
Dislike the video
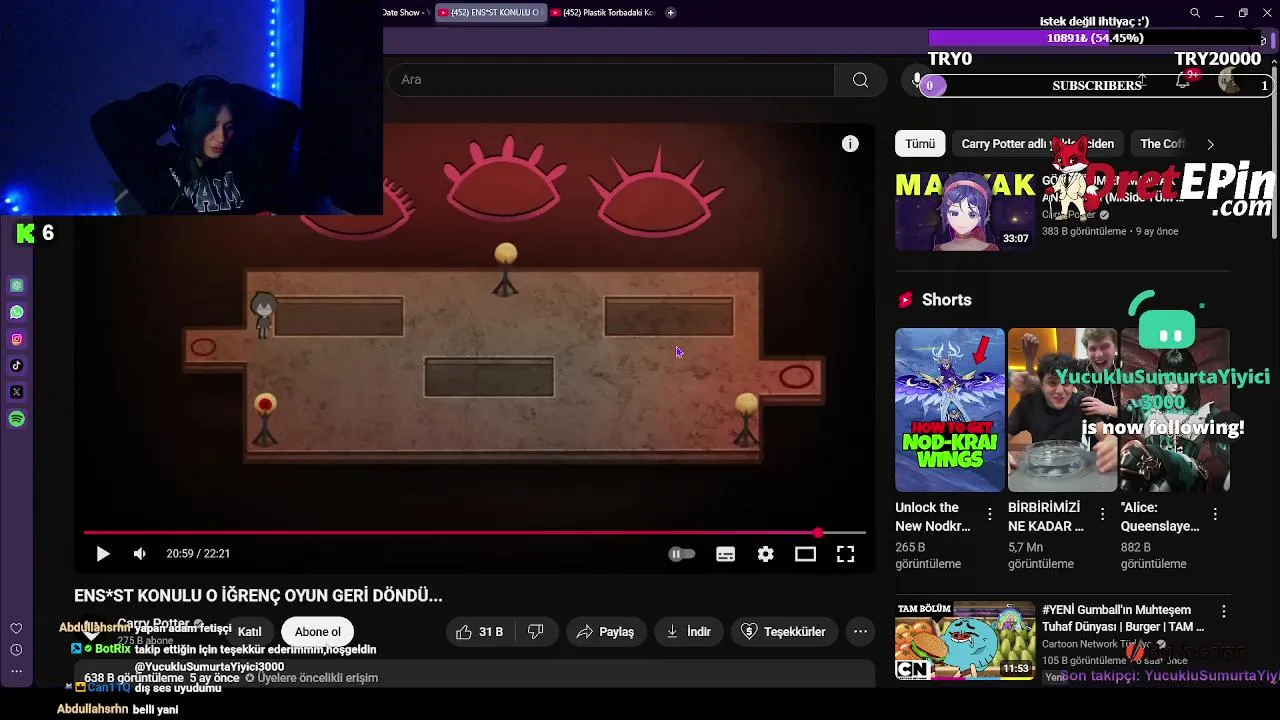coord(536,632)
